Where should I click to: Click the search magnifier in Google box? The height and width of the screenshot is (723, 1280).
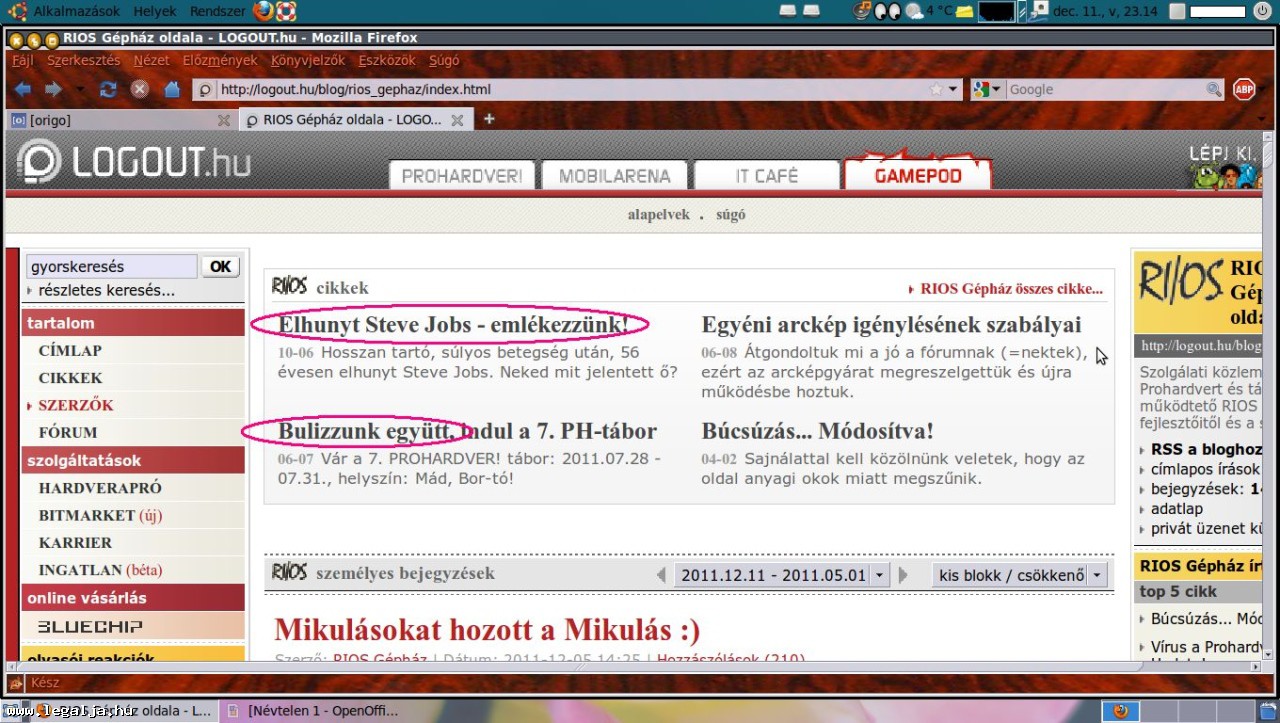(1214, 89)
